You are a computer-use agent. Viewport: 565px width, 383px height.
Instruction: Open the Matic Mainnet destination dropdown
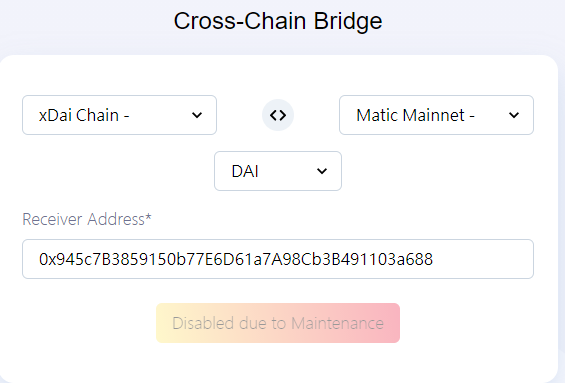(436, 115)
